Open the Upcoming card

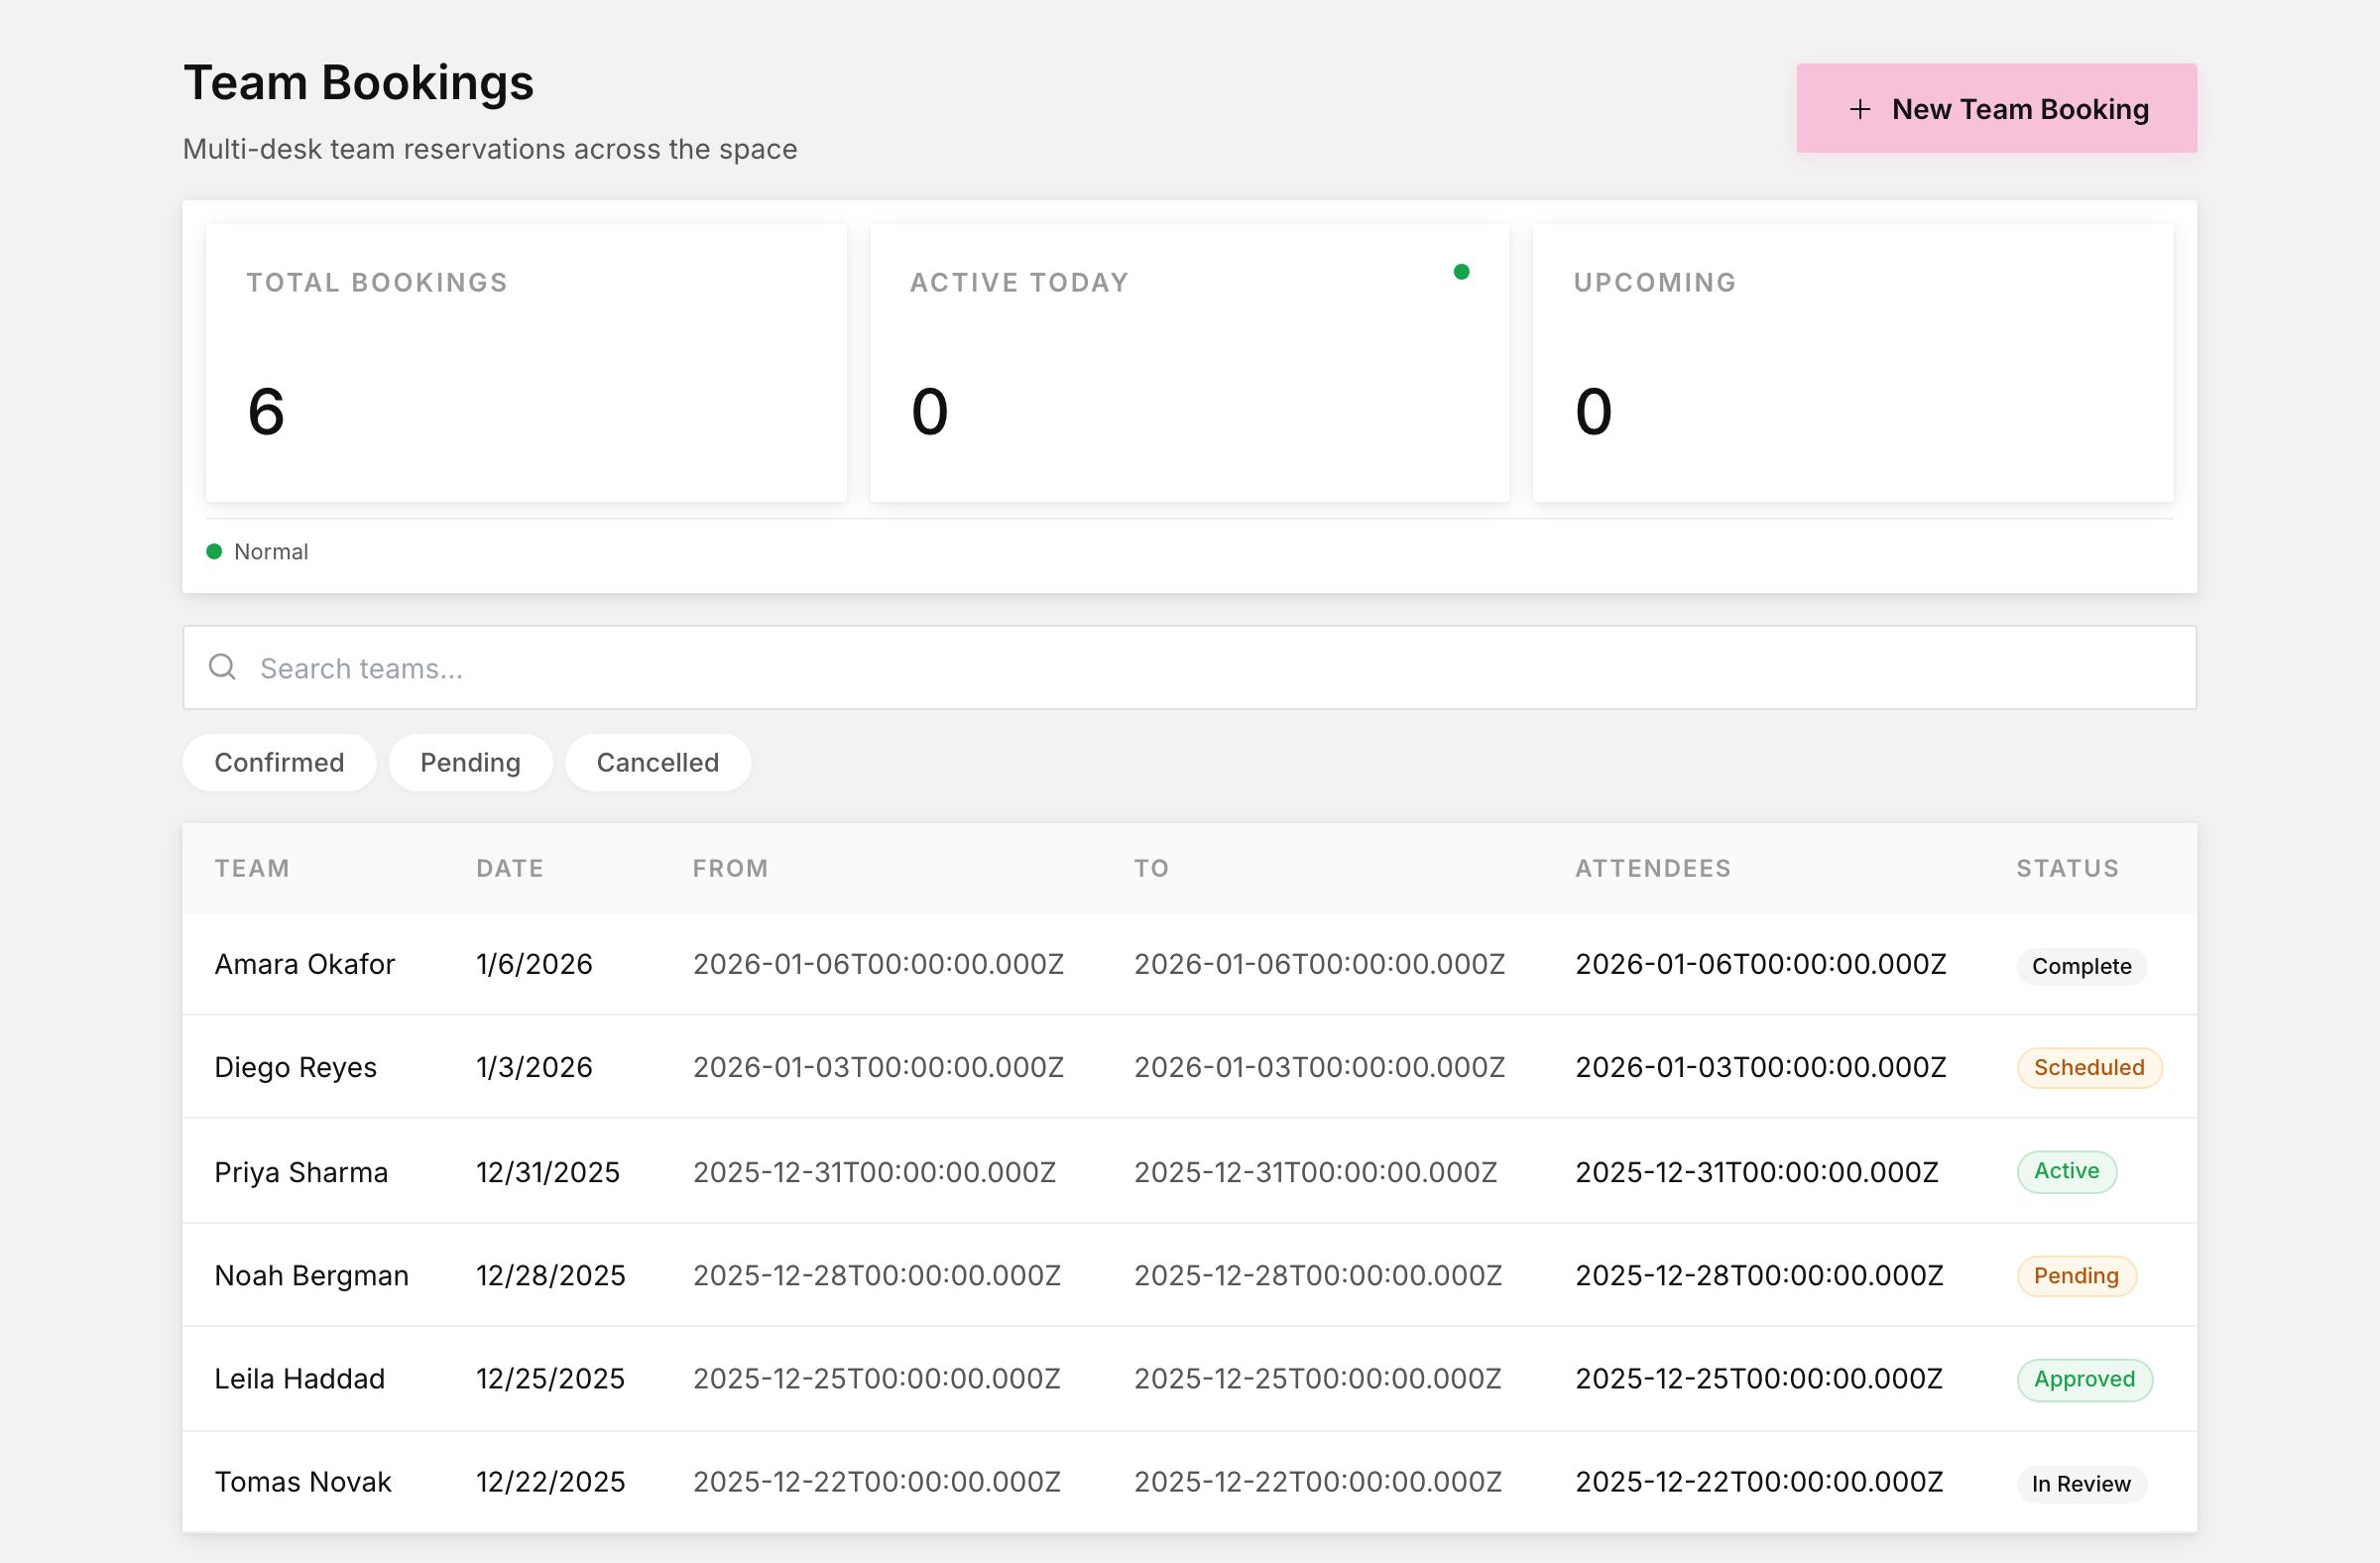point(1852,363)
